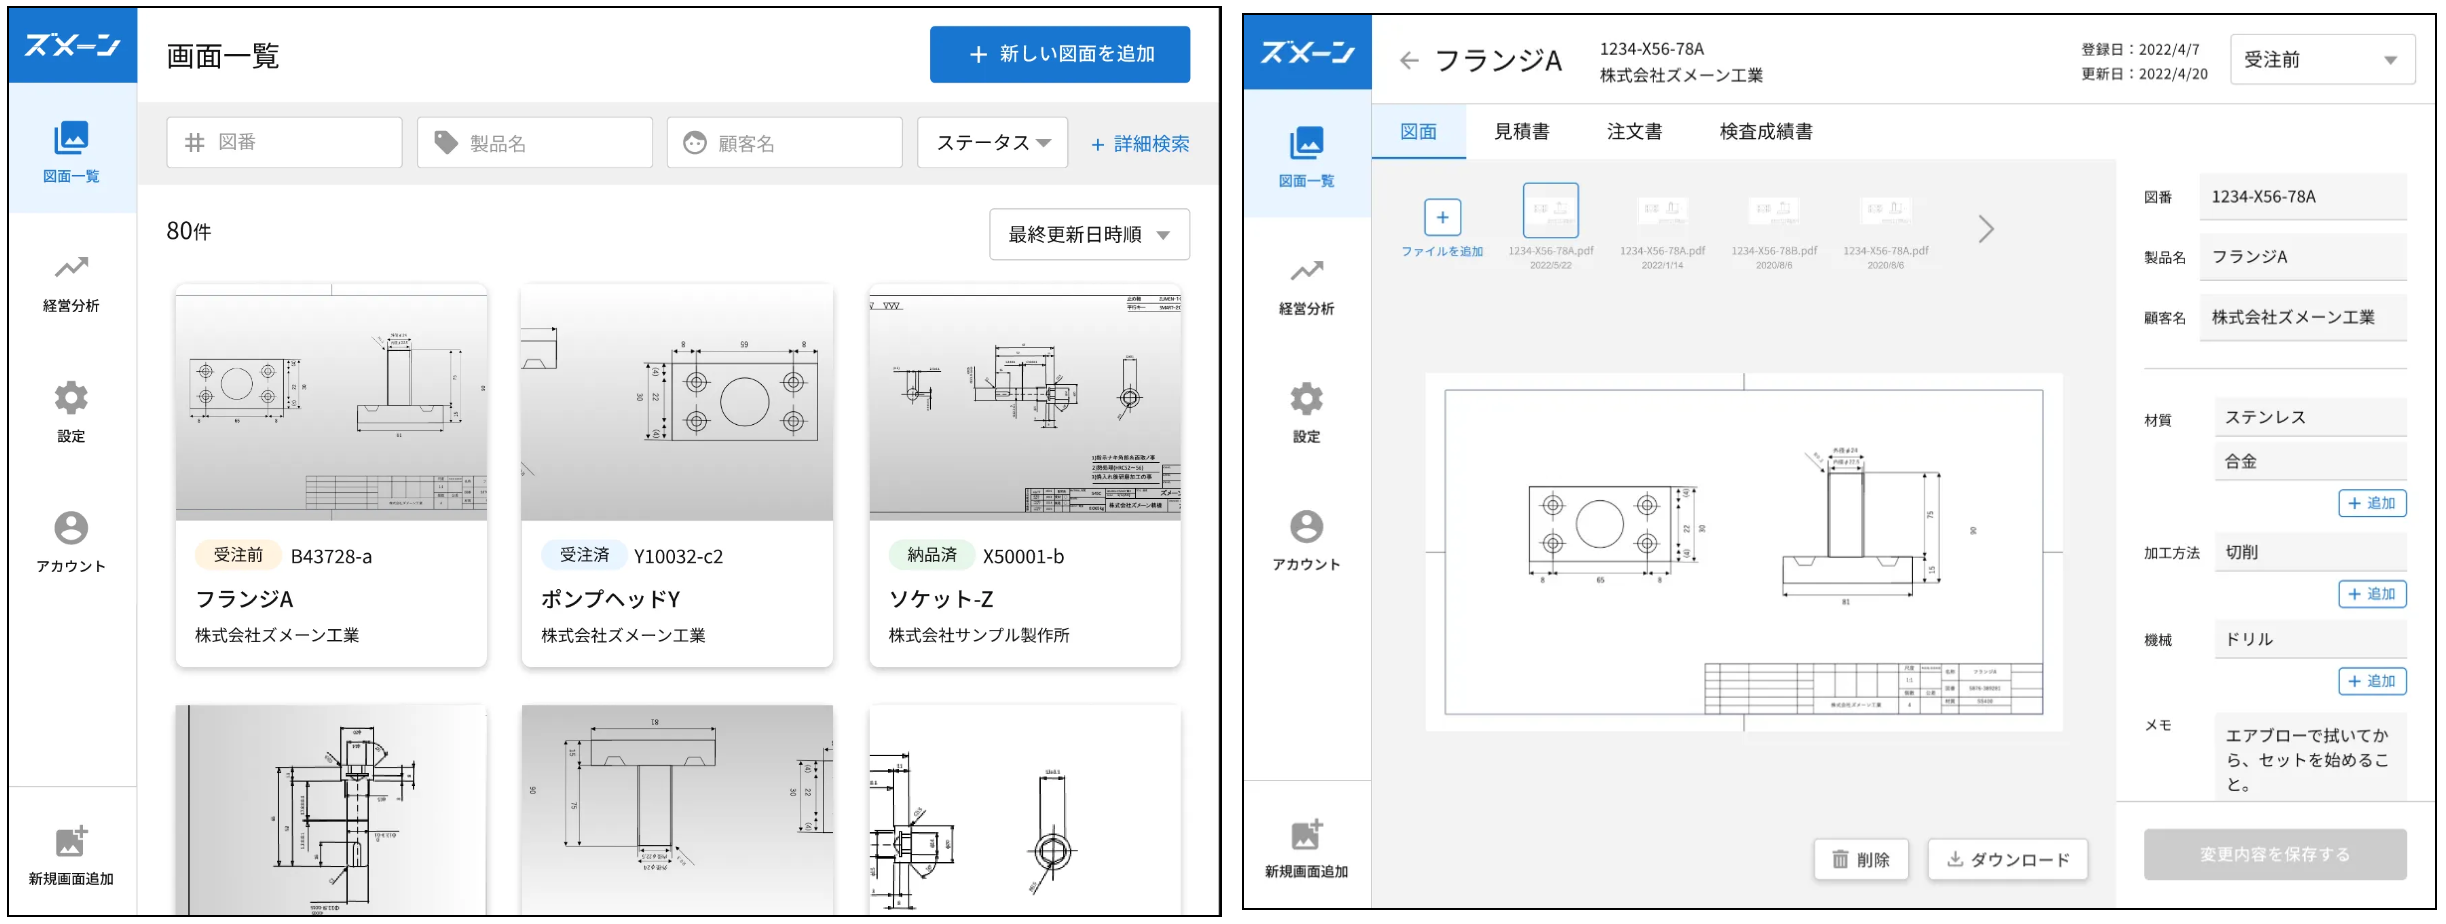2446x924 pixels.
Task: Click the 顧客名 field in detail panel
Action: coord(2303,317)
